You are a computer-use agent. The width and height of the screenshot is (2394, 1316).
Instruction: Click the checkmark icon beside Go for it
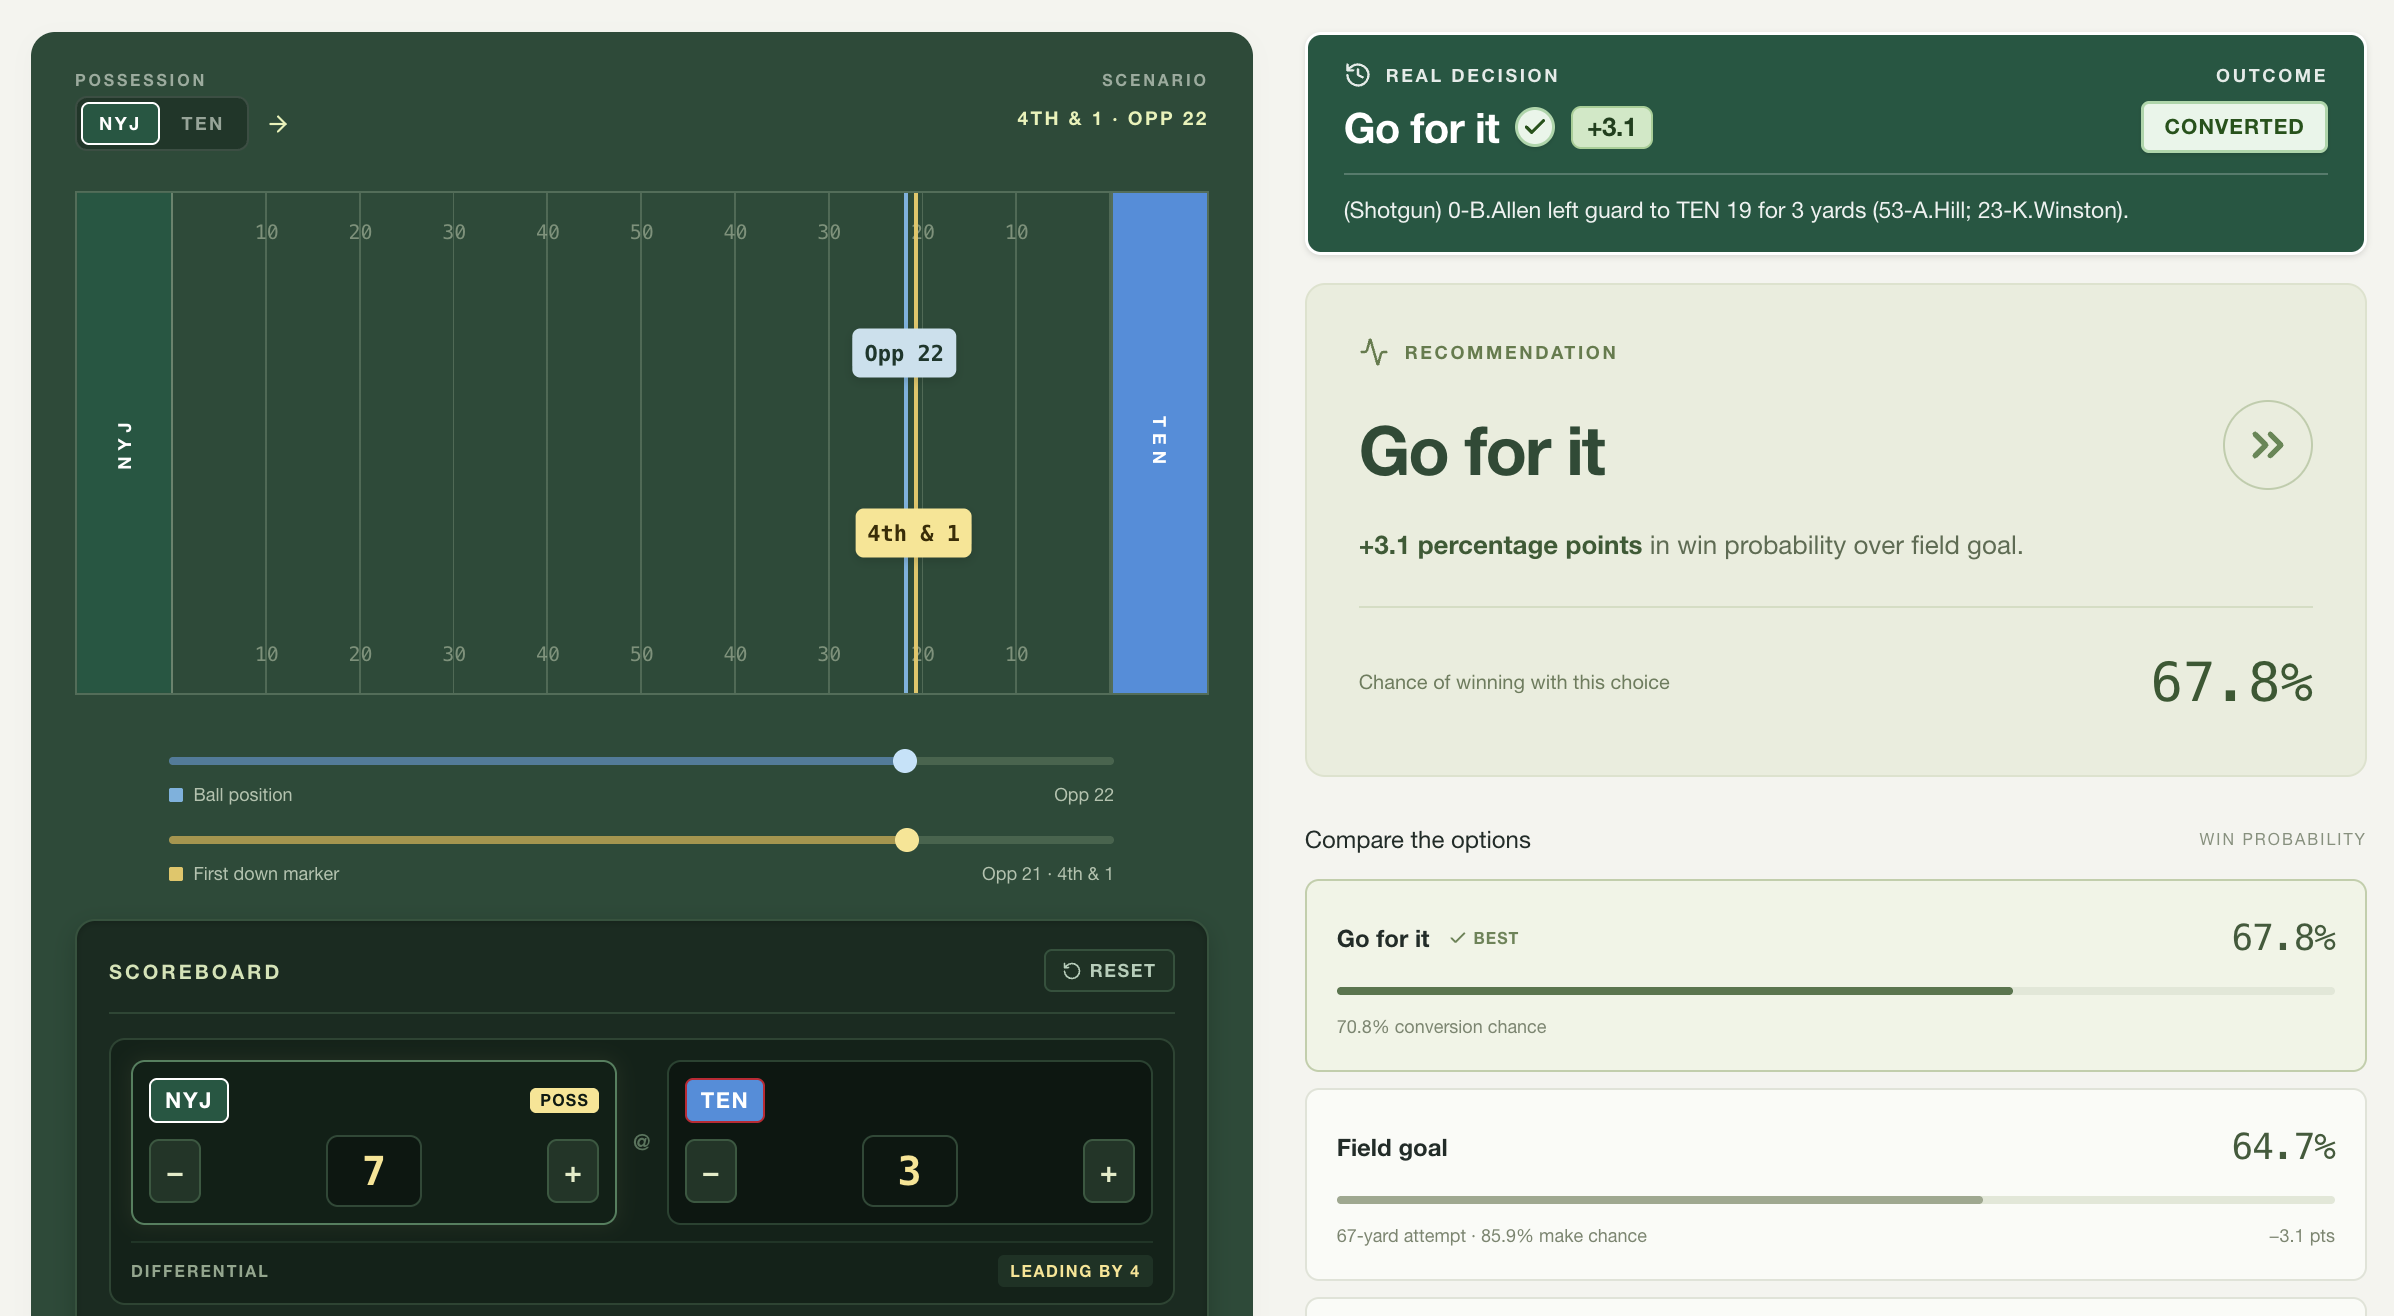pos(1535,128)
